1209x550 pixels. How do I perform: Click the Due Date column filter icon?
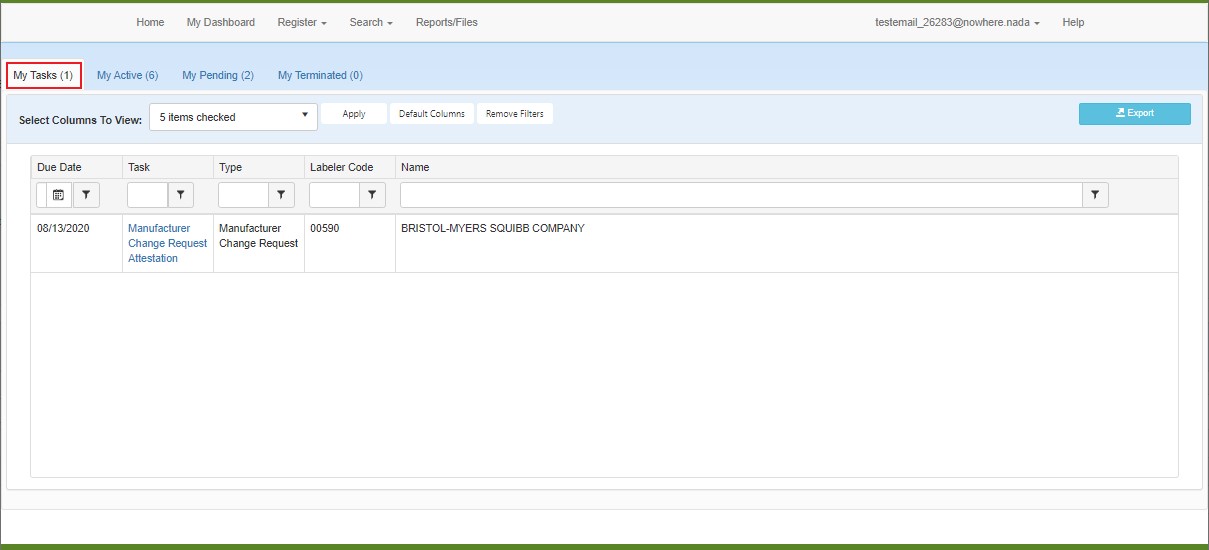(x=86, y=195)
